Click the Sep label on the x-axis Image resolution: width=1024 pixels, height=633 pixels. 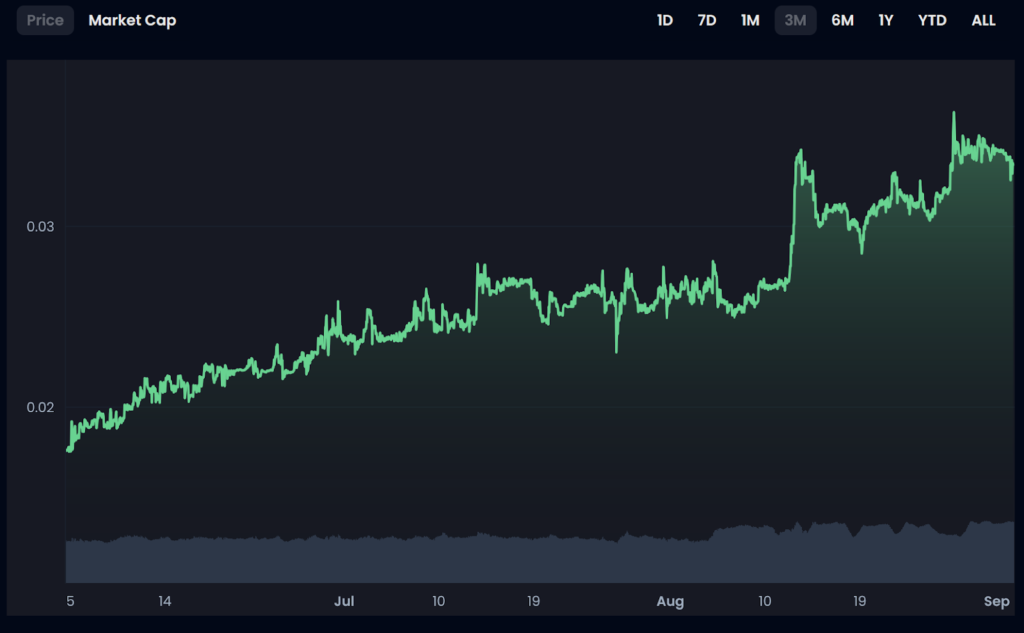[x=996, y=601]
